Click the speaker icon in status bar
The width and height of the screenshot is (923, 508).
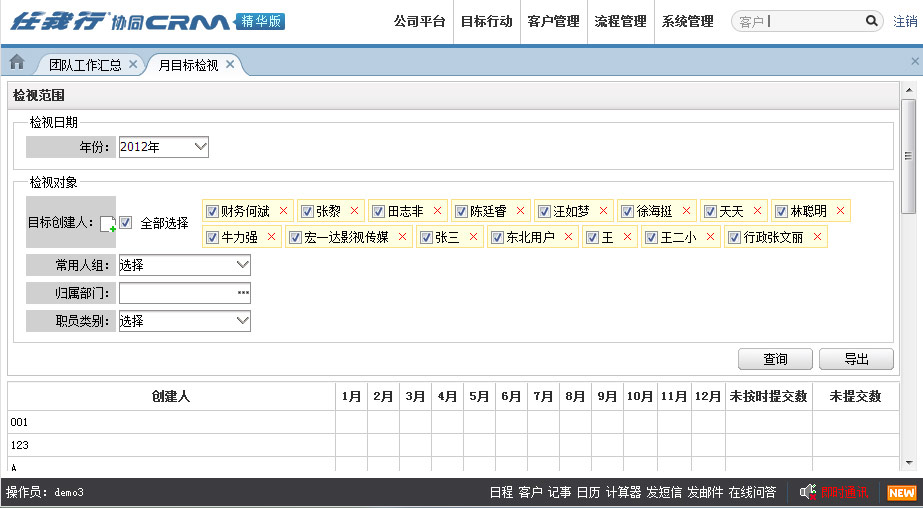coord(808,492)
